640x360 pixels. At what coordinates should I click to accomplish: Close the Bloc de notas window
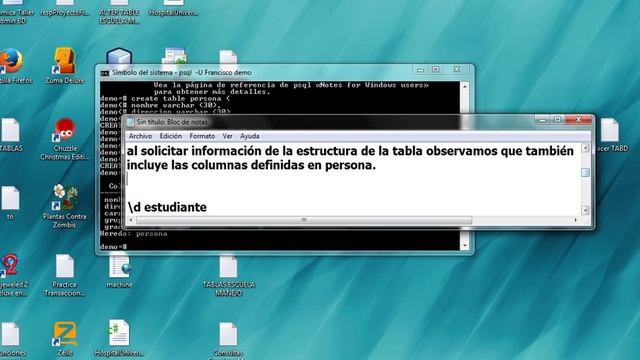pos(578,120)
